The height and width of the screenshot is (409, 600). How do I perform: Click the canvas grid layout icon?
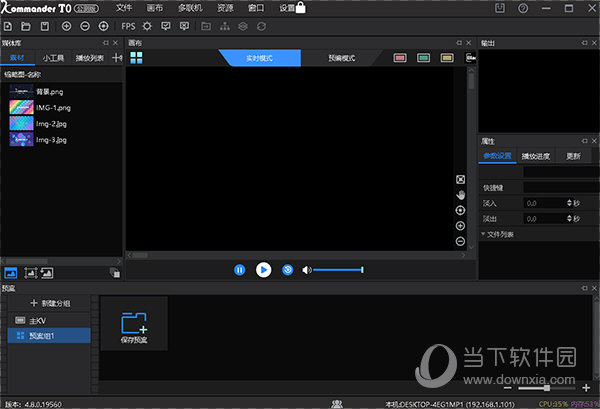[x=137, y=58]
